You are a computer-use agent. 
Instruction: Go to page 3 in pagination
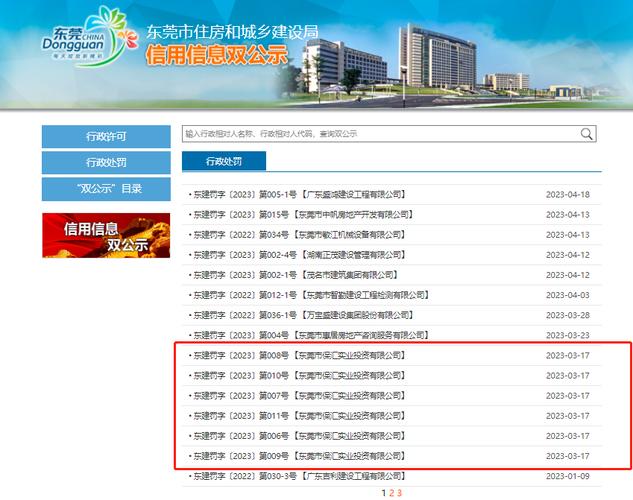point(399,493)
